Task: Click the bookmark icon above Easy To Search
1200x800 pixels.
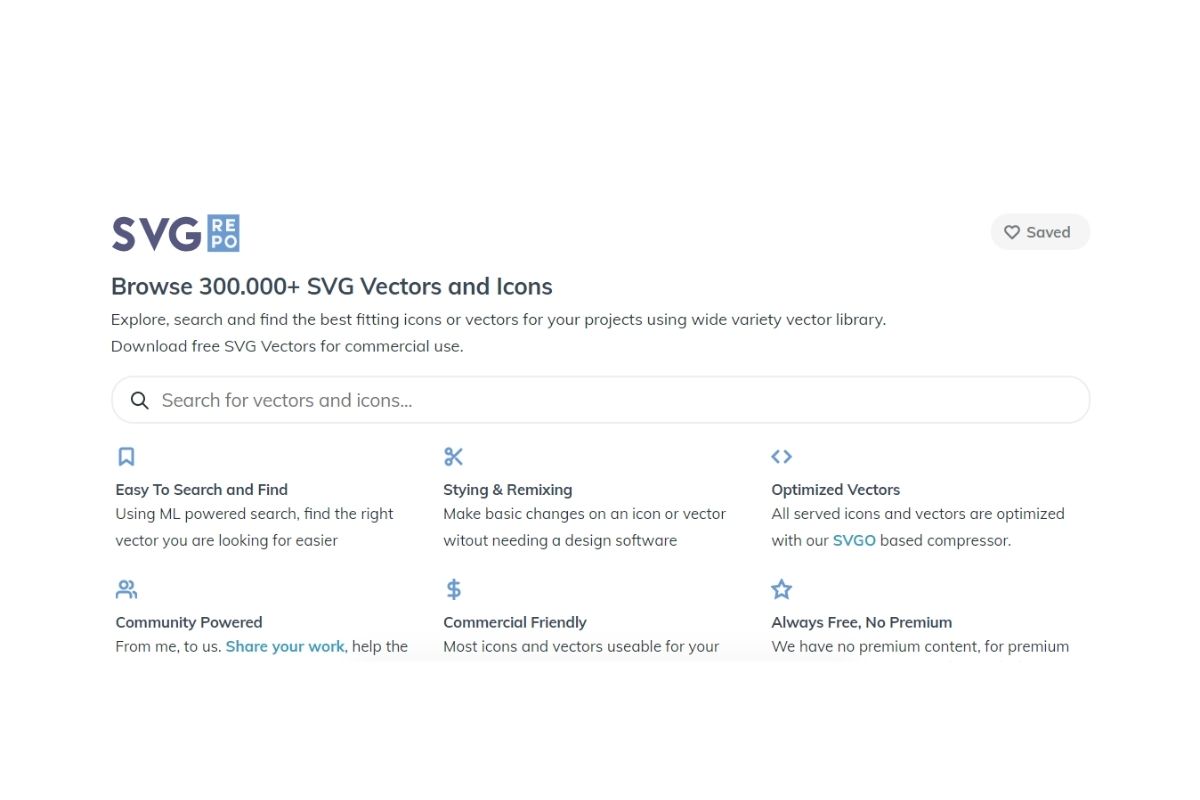Action: pyautogui.click(x=126, y=457)
